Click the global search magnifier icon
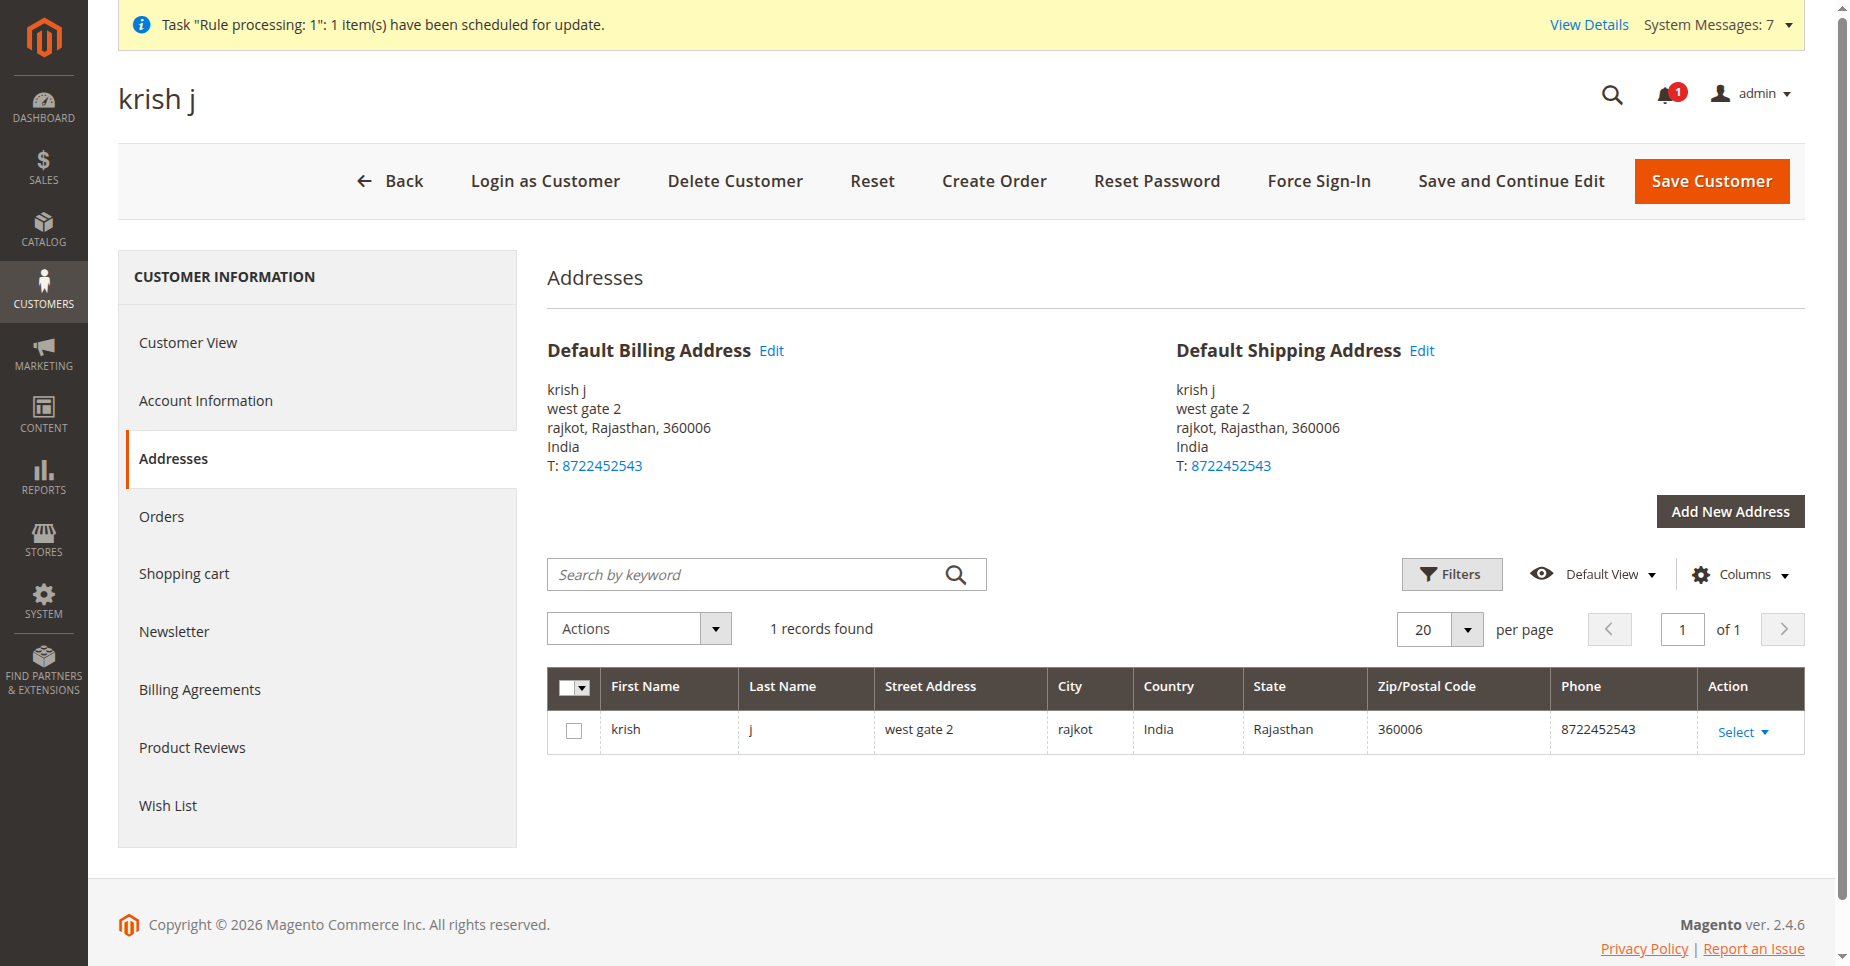This screenshot has width=1850, height=966. coord(1612,95)
